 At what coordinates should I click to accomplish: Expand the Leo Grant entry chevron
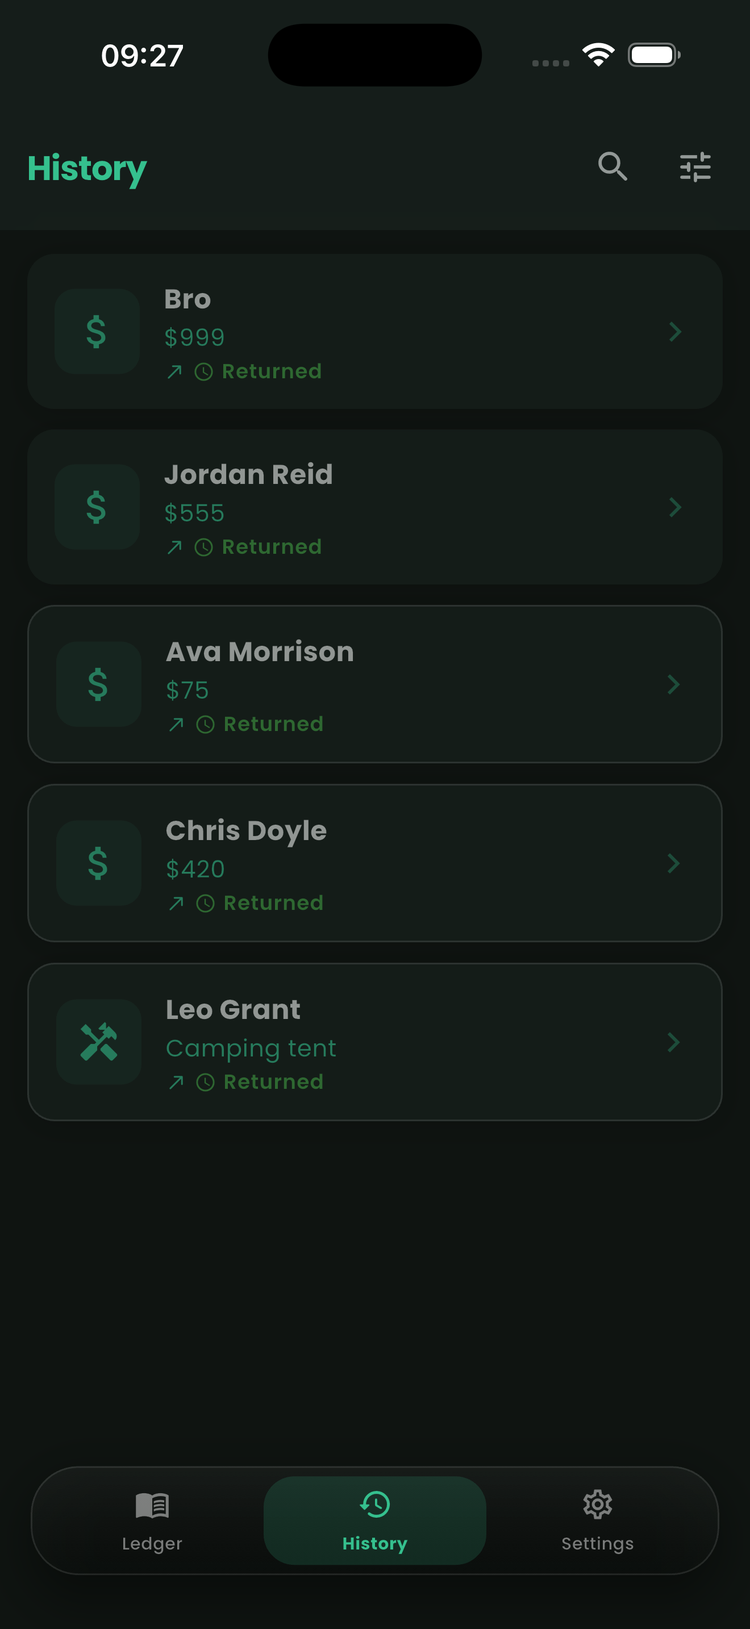point(674,1042)
